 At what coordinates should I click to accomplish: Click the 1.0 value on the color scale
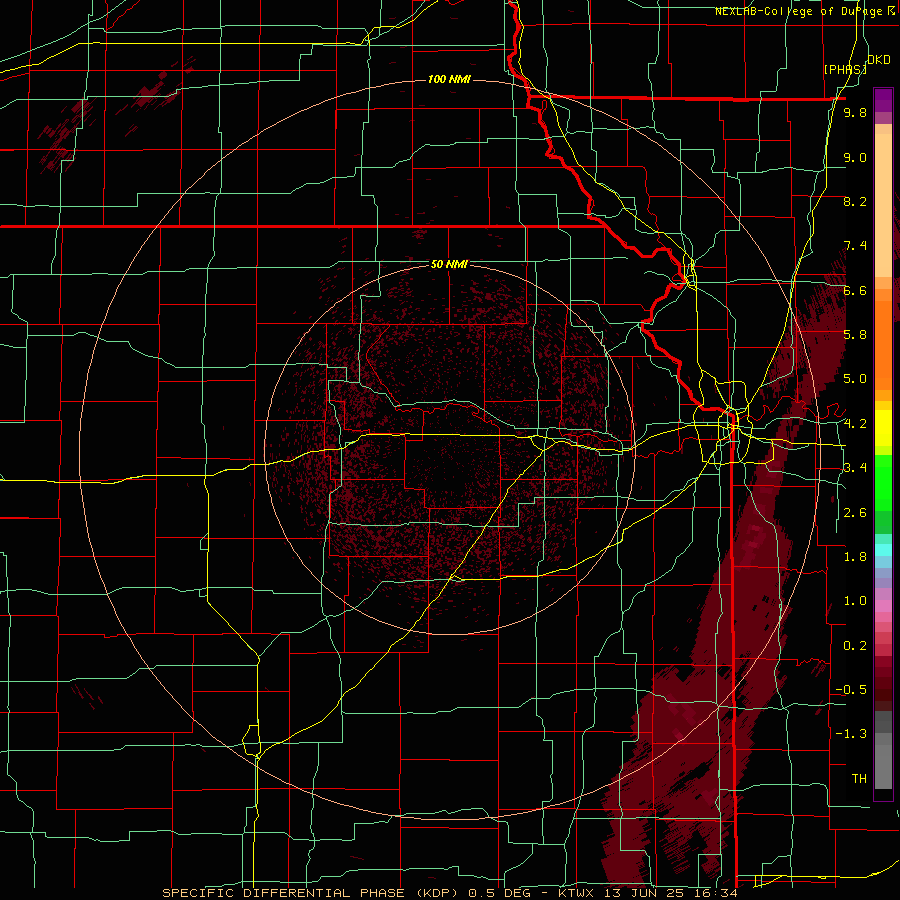tap(855, 601)
